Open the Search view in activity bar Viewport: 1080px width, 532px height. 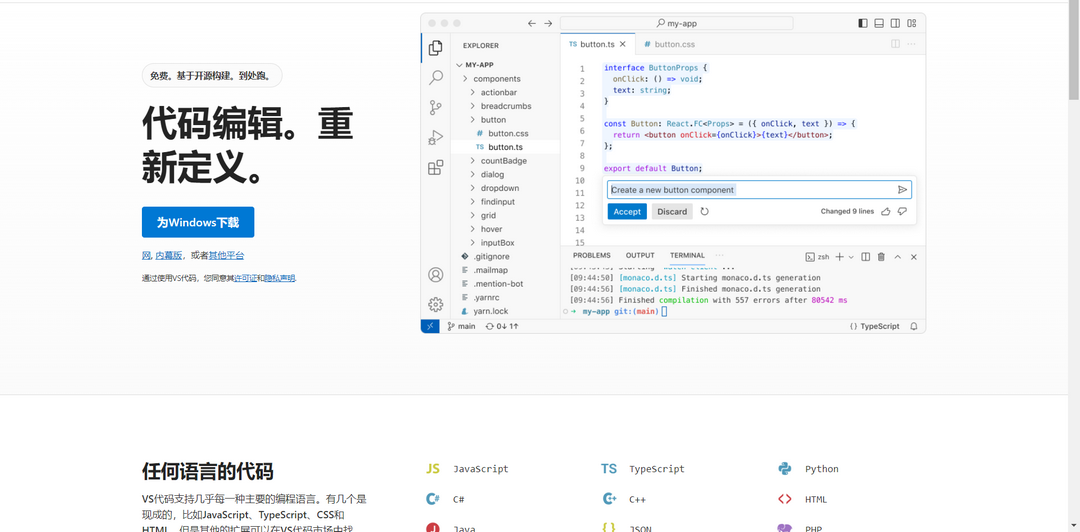436,77
